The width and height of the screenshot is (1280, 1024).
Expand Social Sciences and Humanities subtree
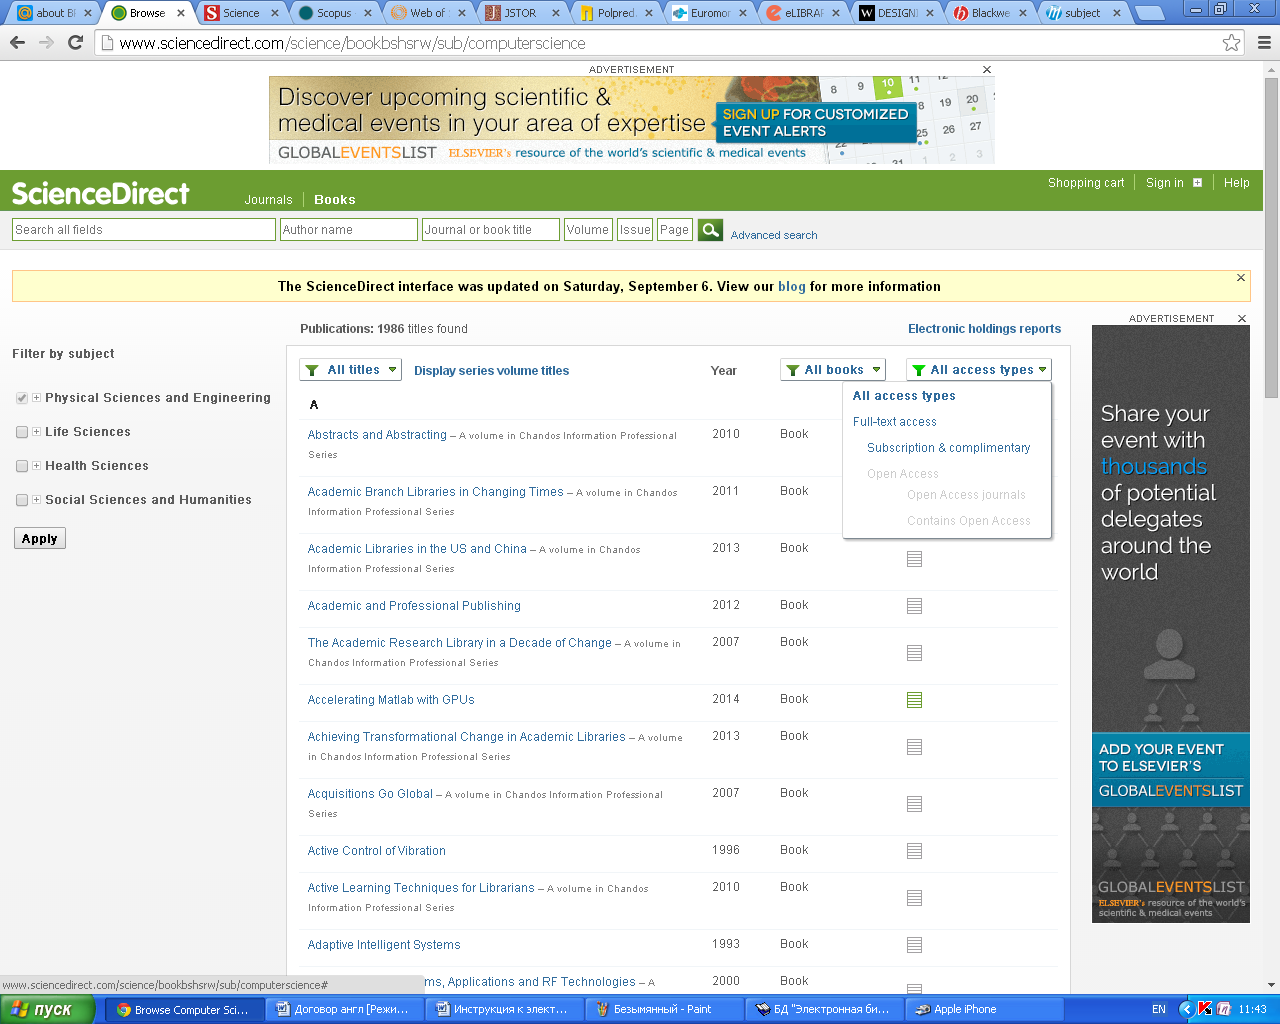click(37, 500)
